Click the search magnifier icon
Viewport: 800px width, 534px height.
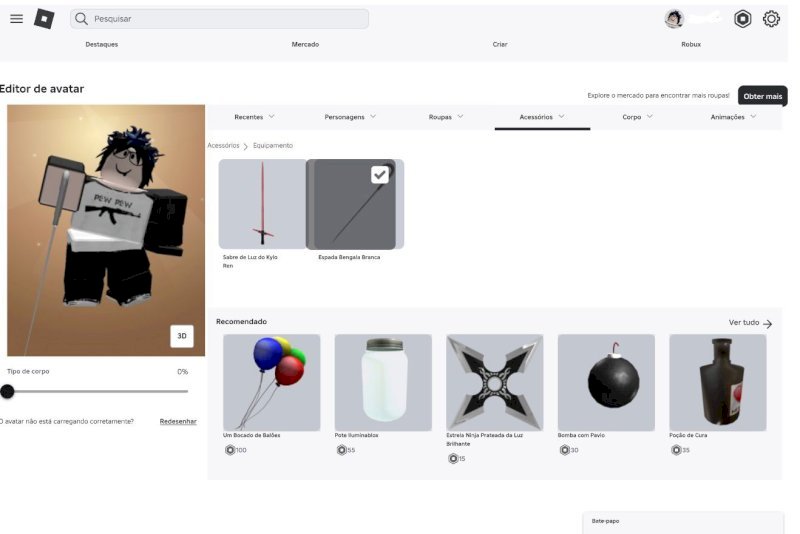[x=82, y=19]
